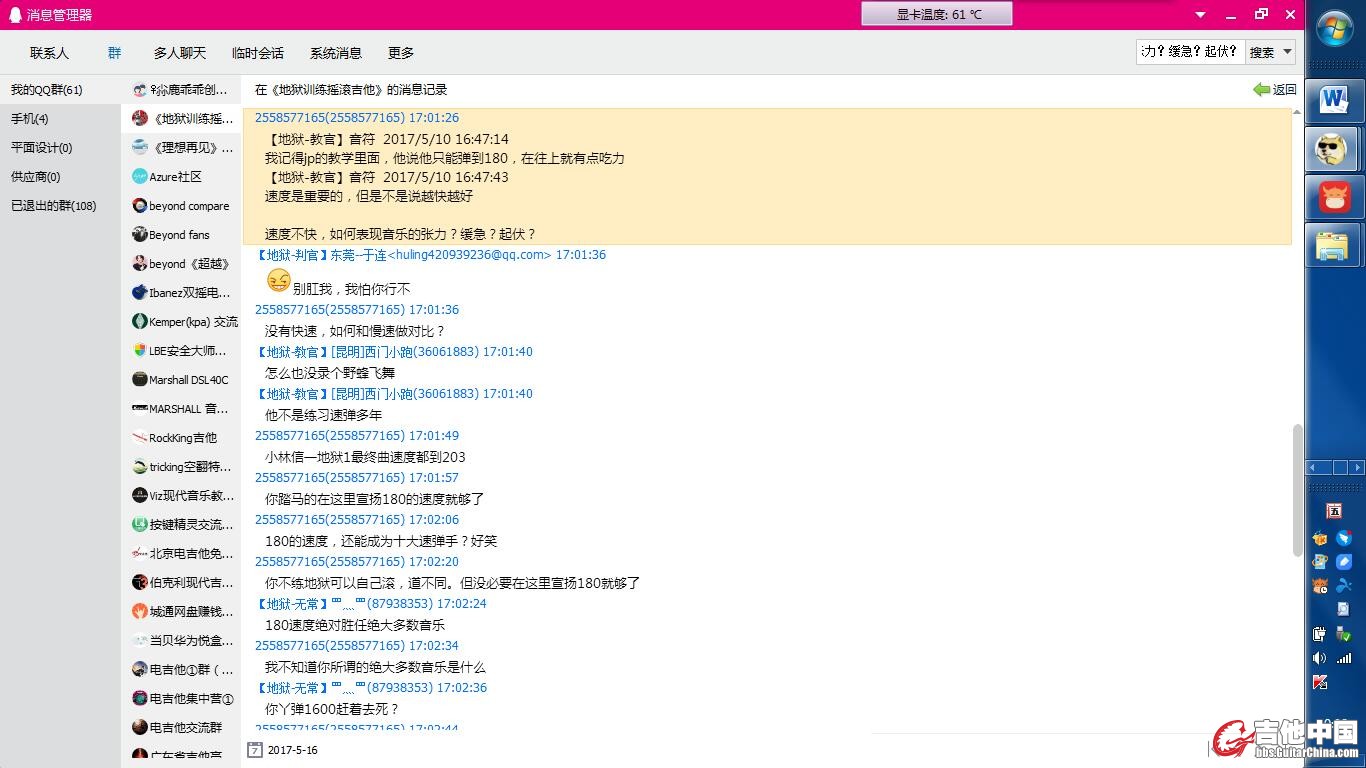Screen dimensions: 1366x768
Task: Open the File Explorer taskbar icon
Action: tap(1333, 246)
